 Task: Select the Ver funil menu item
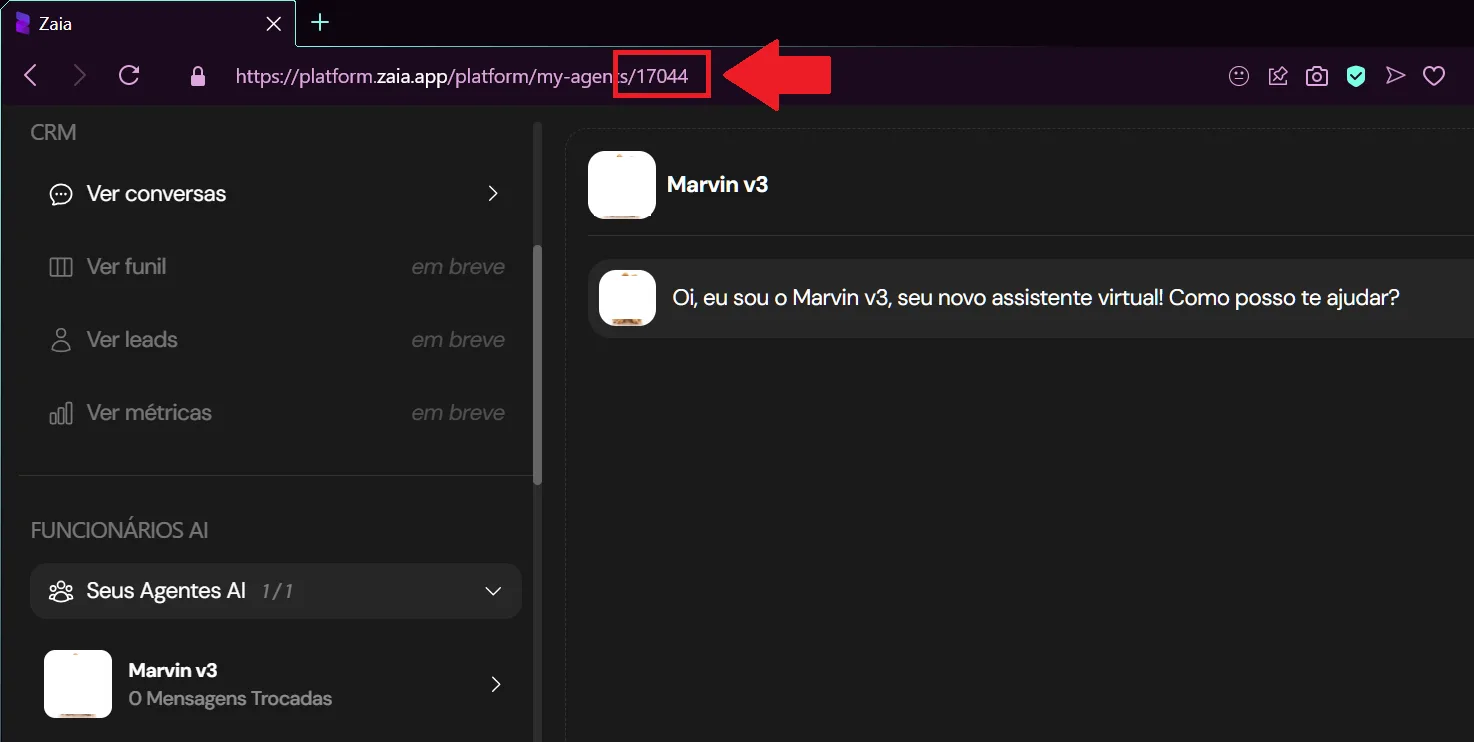coord(276,267)
